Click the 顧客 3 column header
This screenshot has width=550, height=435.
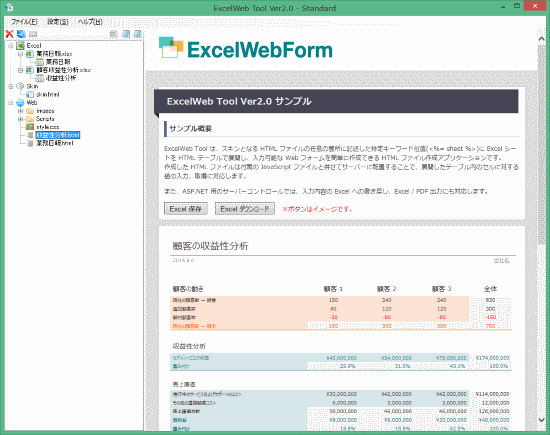click(x=442, y=289)
